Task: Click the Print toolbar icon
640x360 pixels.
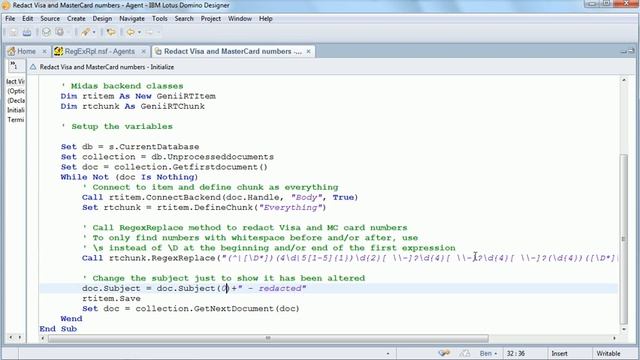Action: [x=27, y=32]
